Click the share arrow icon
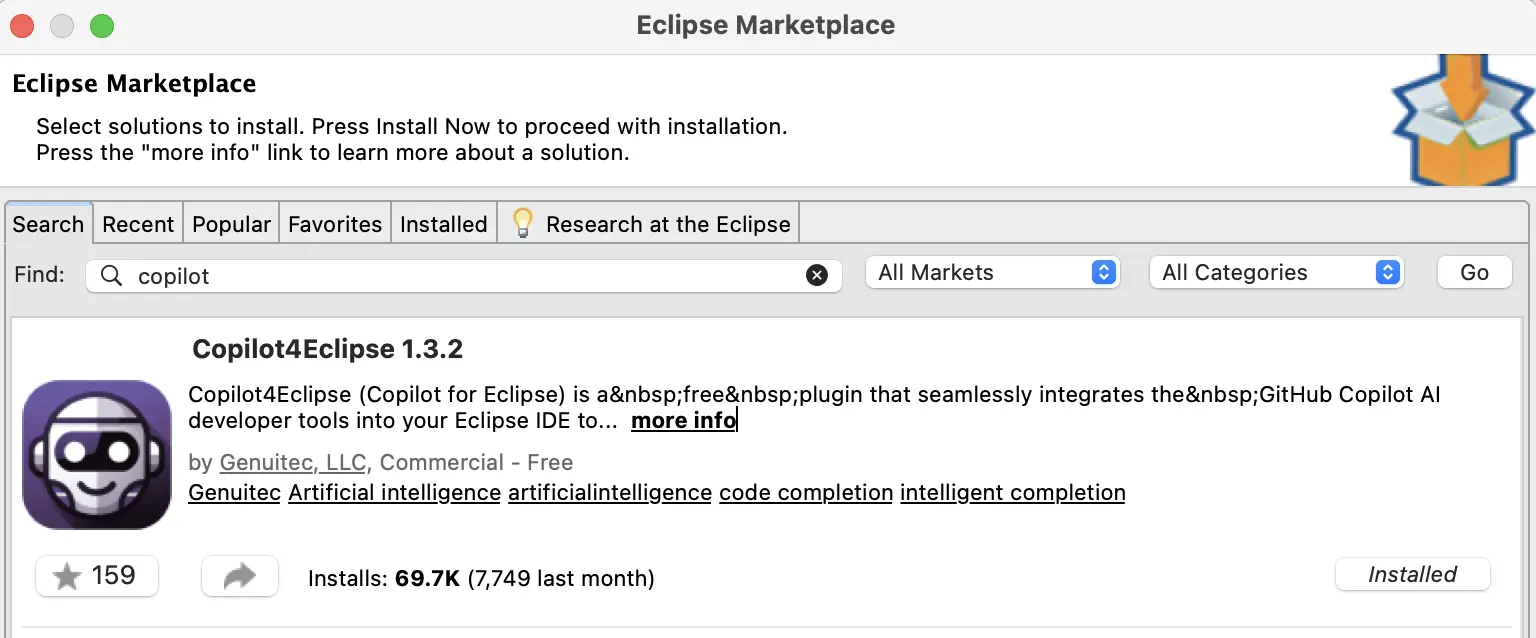Viewport: 1536px width, 638px height. (239, 576)
